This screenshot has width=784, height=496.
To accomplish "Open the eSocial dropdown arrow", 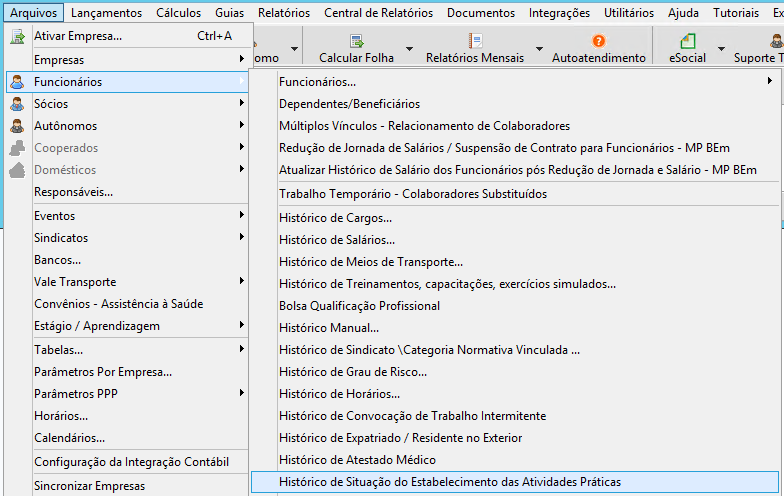I will tap(722, 49).
